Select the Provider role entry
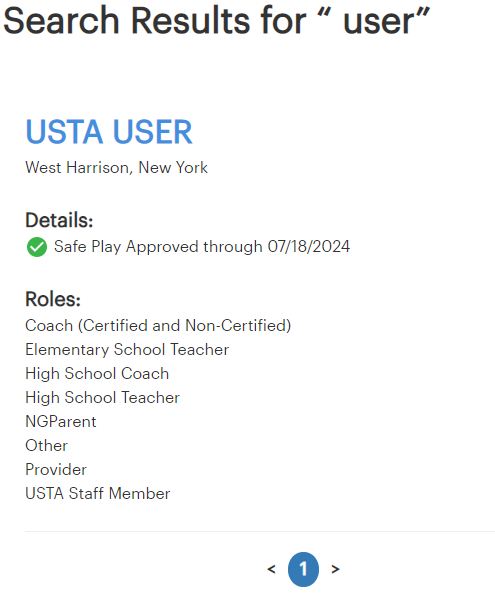 pyautogui.click(x=56, y=470)
